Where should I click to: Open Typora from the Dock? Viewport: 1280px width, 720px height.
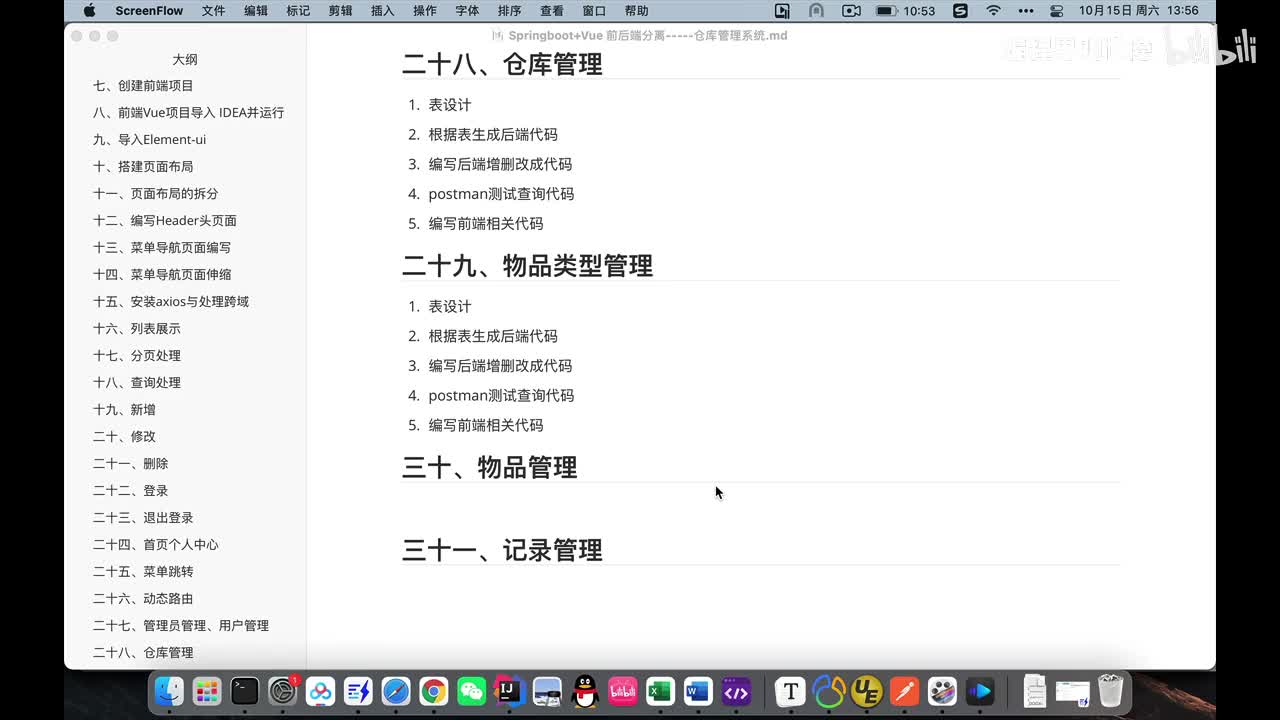[791, 691]
